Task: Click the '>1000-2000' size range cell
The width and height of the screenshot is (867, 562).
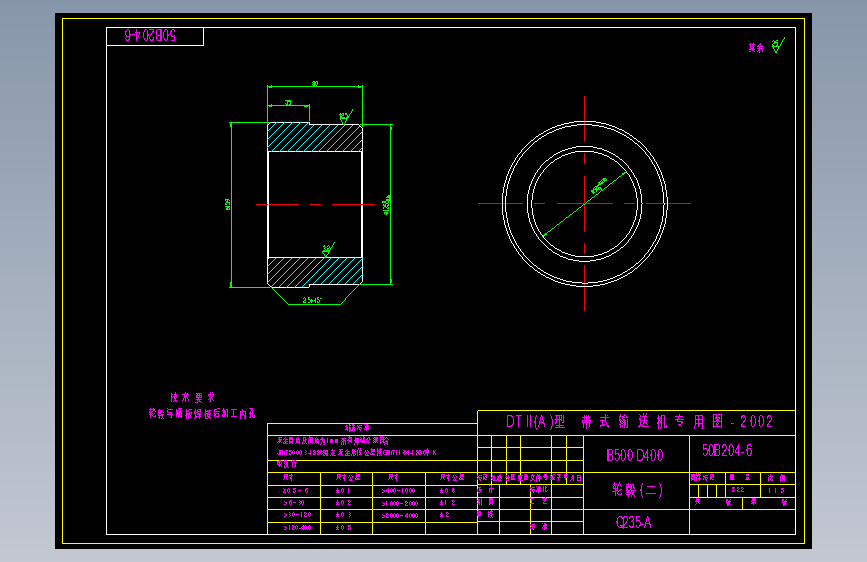Action: [x=400, y=503]
